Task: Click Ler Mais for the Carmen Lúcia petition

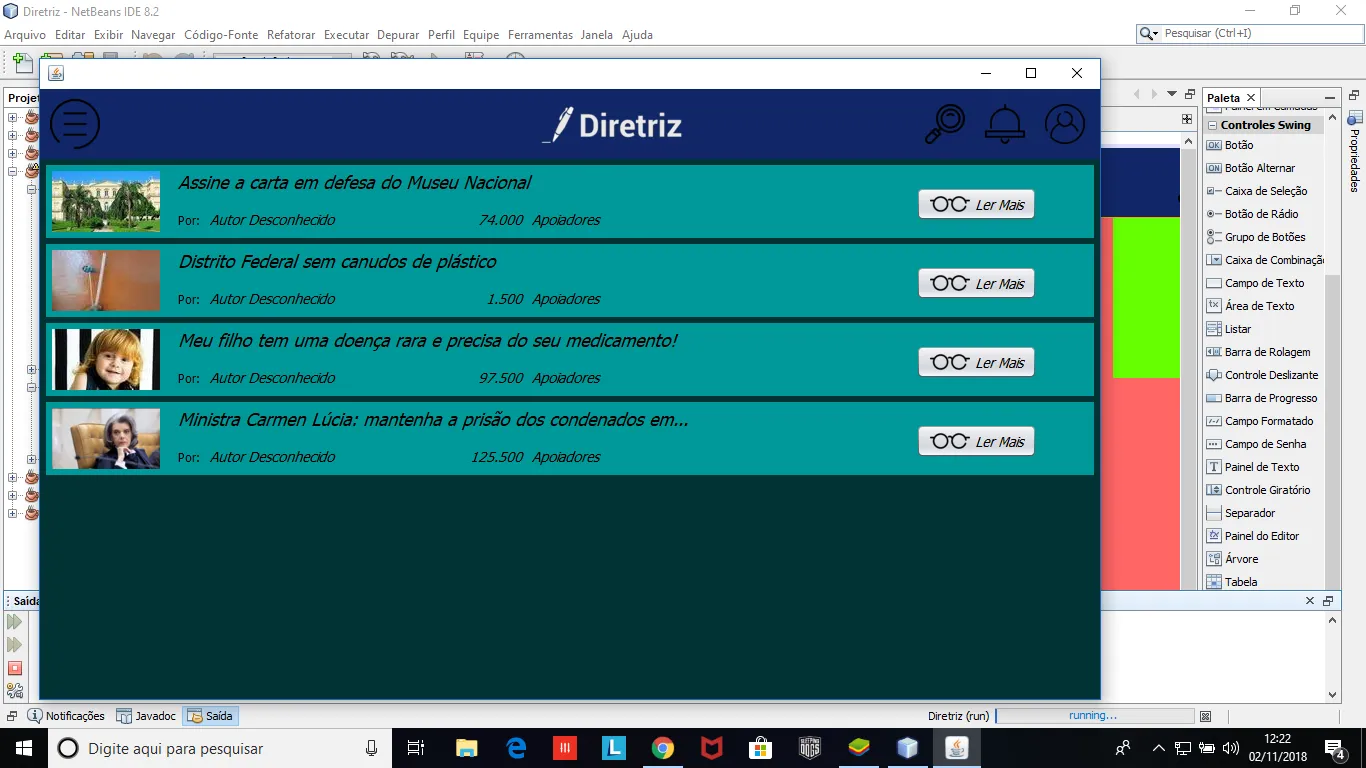Action: pyautogui.click(x=976, y=441)
